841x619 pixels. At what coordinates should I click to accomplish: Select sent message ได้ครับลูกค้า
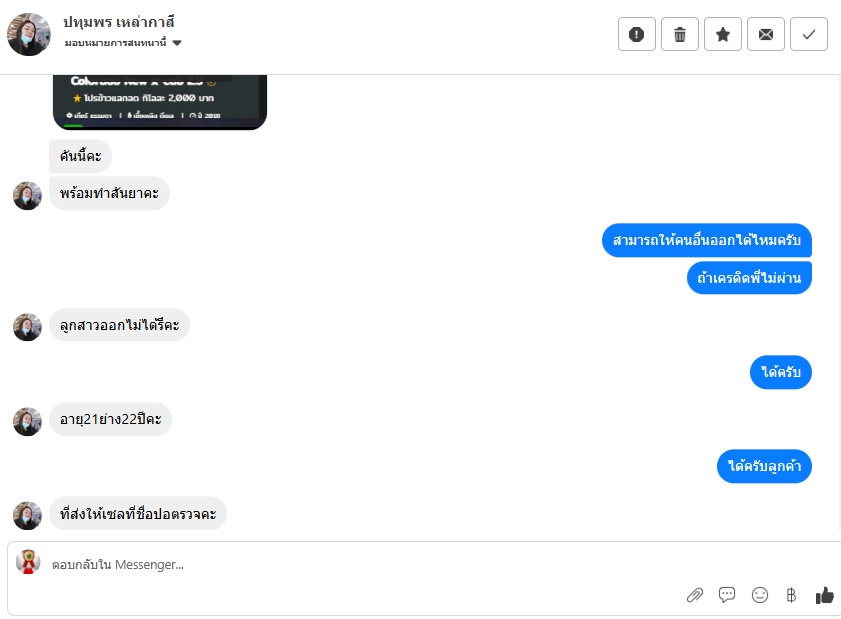coord(764,466)
